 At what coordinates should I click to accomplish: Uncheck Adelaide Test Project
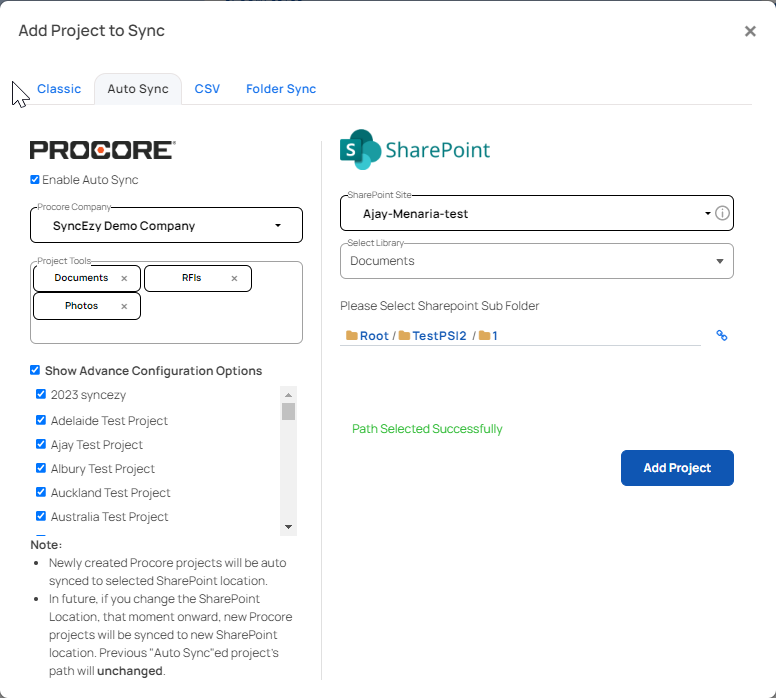(x=41, y=420)
